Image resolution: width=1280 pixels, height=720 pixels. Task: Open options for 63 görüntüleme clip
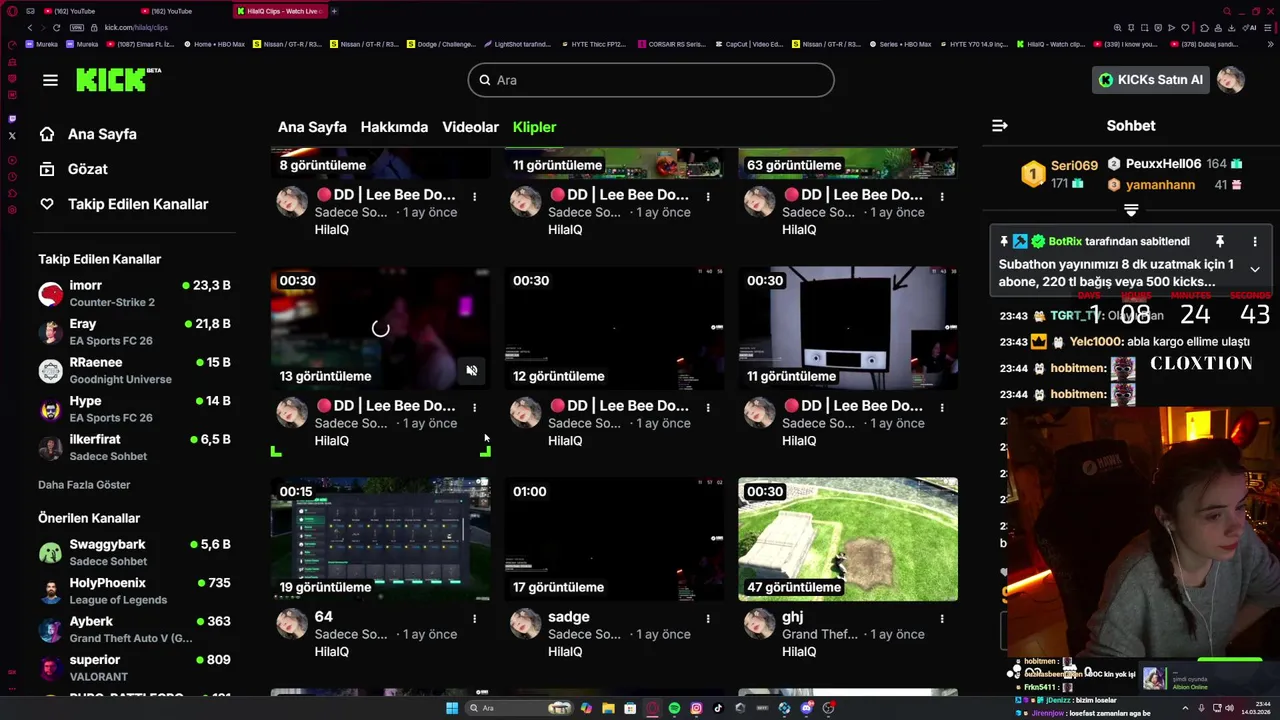pos(942,196)
